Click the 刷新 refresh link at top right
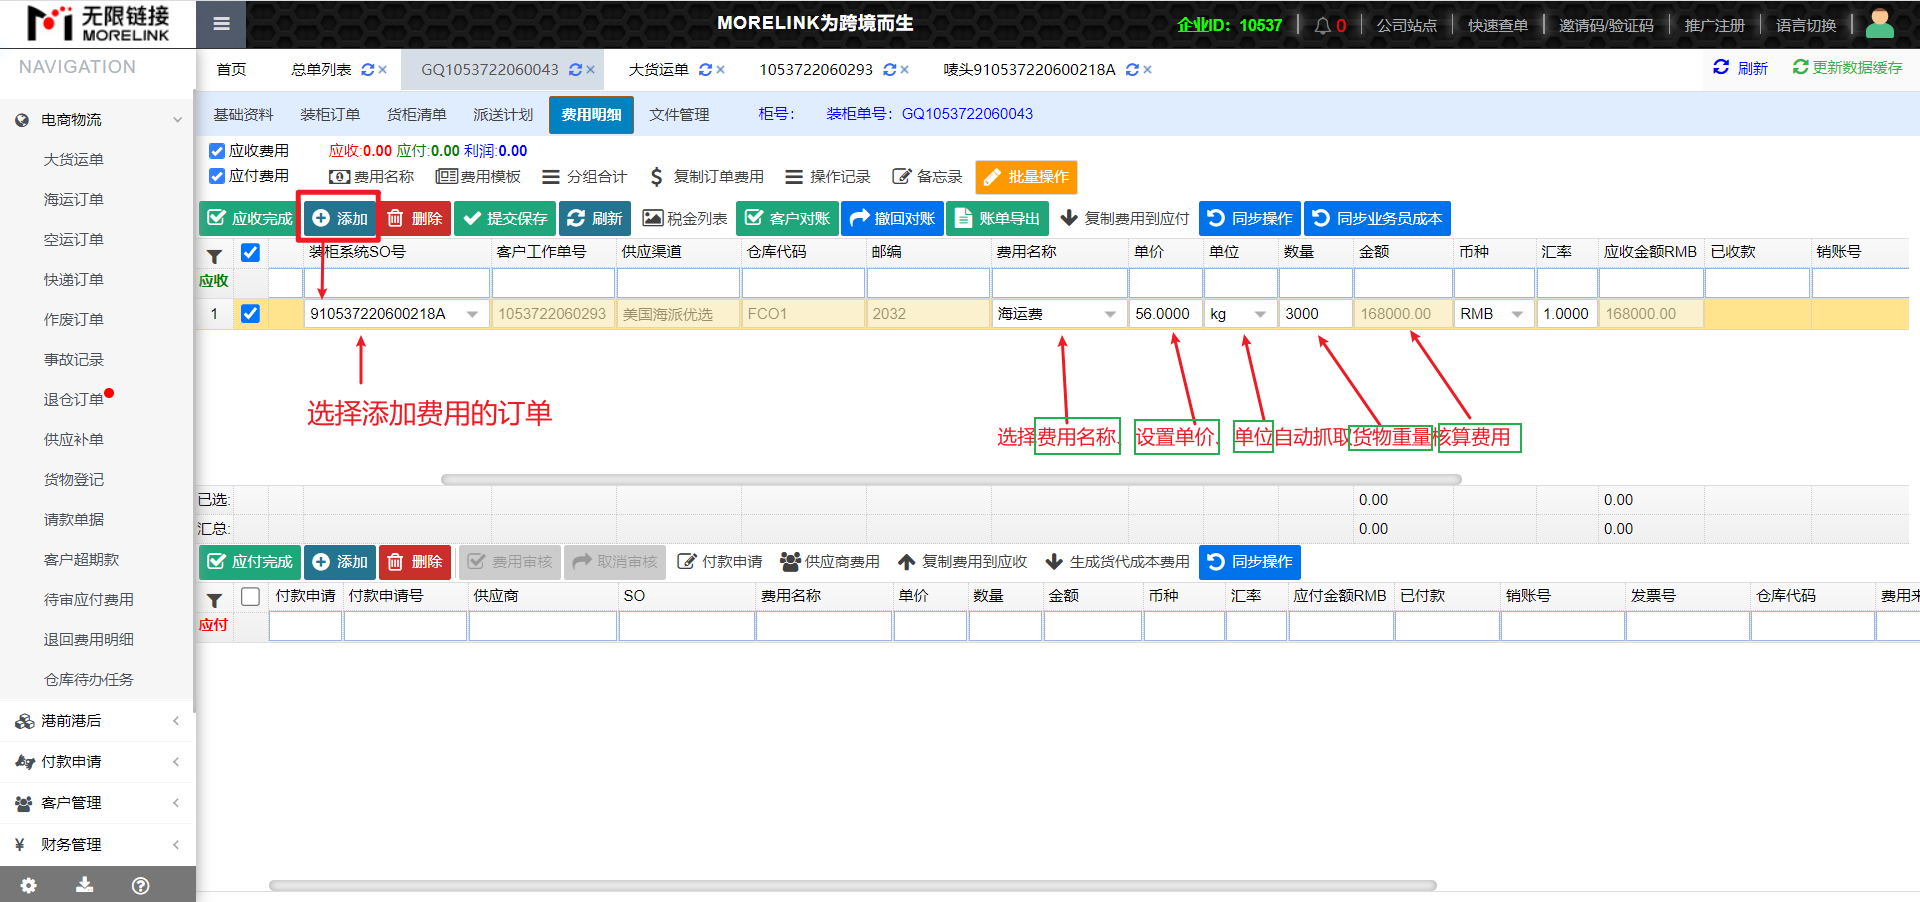Screen dimensions: 1920x902 pos(1740,68)
